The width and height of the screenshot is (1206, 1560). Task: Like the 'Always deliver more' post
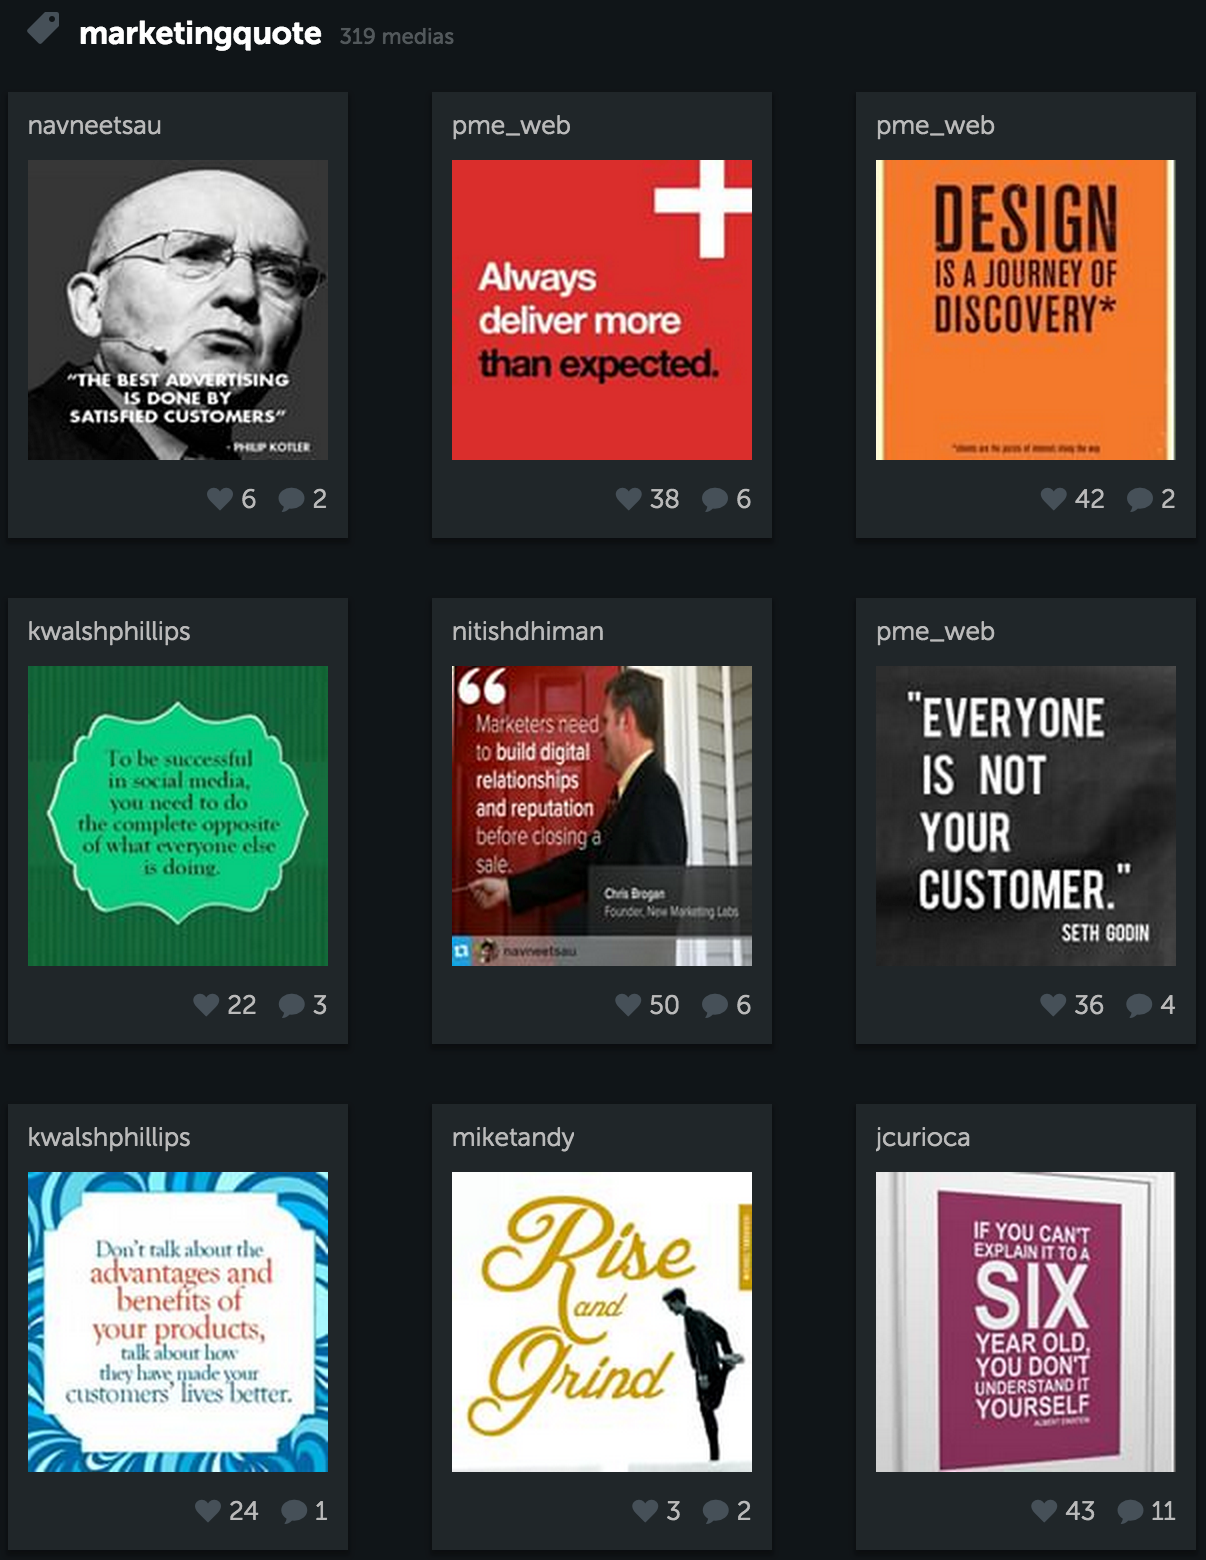click(629, 498)
